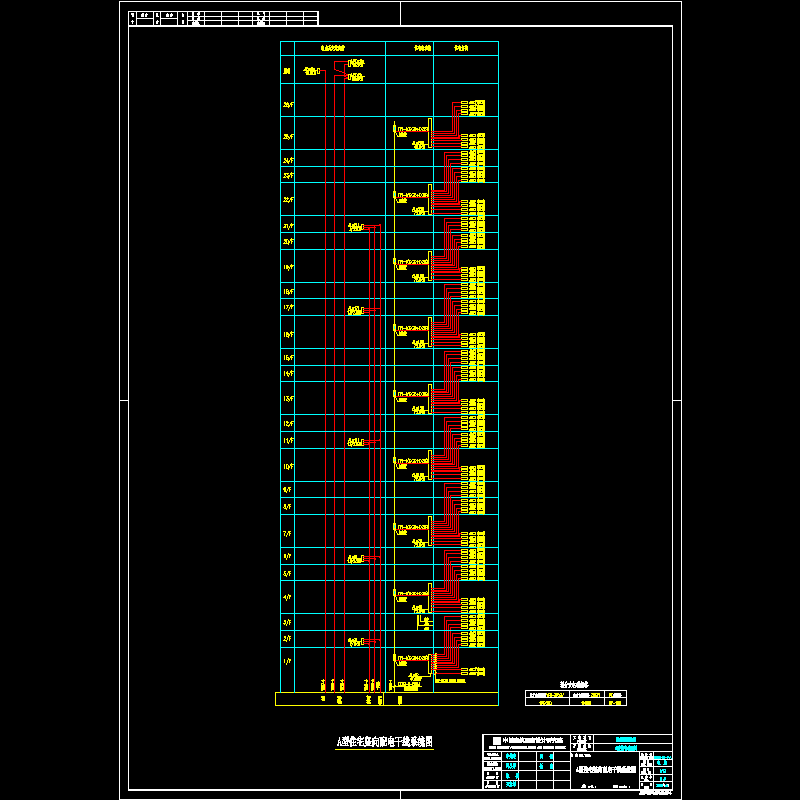800x800 pixels.
Task: Click the drawing name cell in title block
Action: click(x=606, y=771)
